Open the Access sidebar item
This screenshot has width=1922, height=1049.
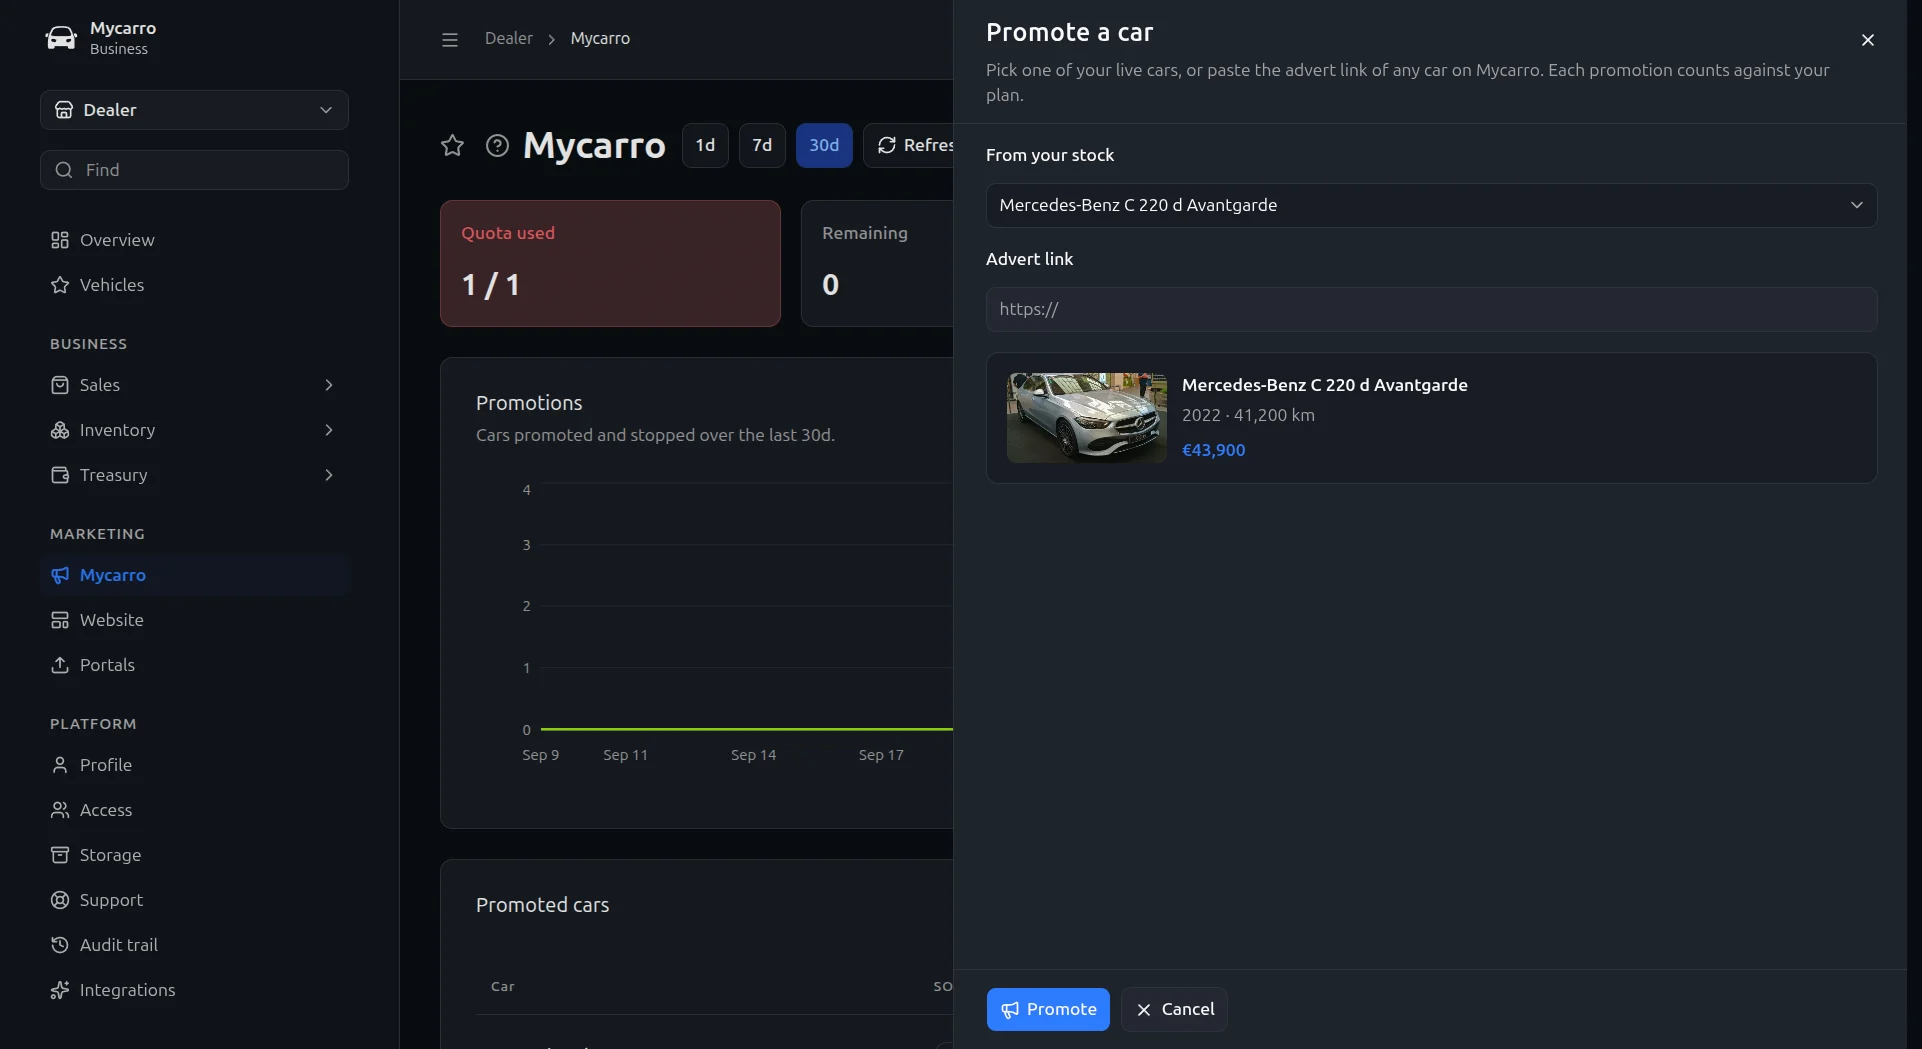coord(194,810)
